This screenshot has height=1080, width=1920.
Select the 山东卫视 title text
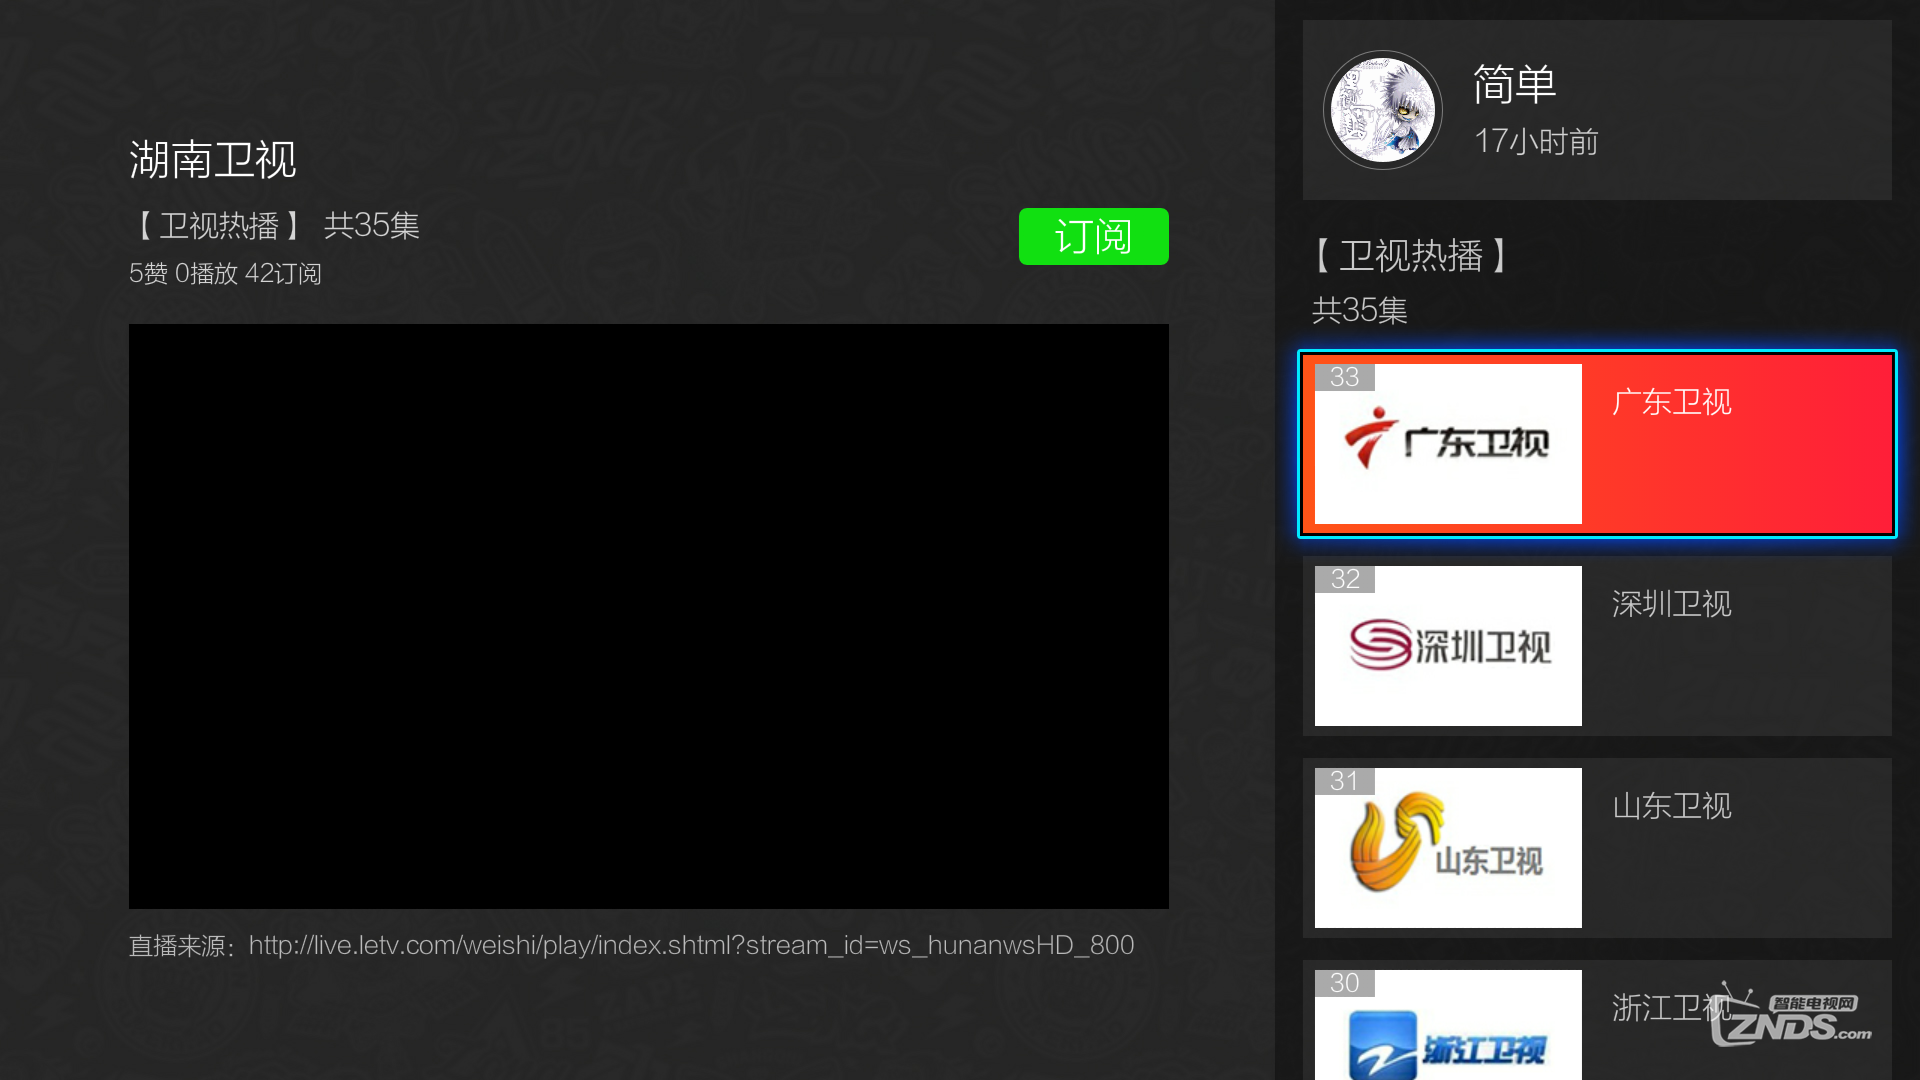tap(1671, 806)
